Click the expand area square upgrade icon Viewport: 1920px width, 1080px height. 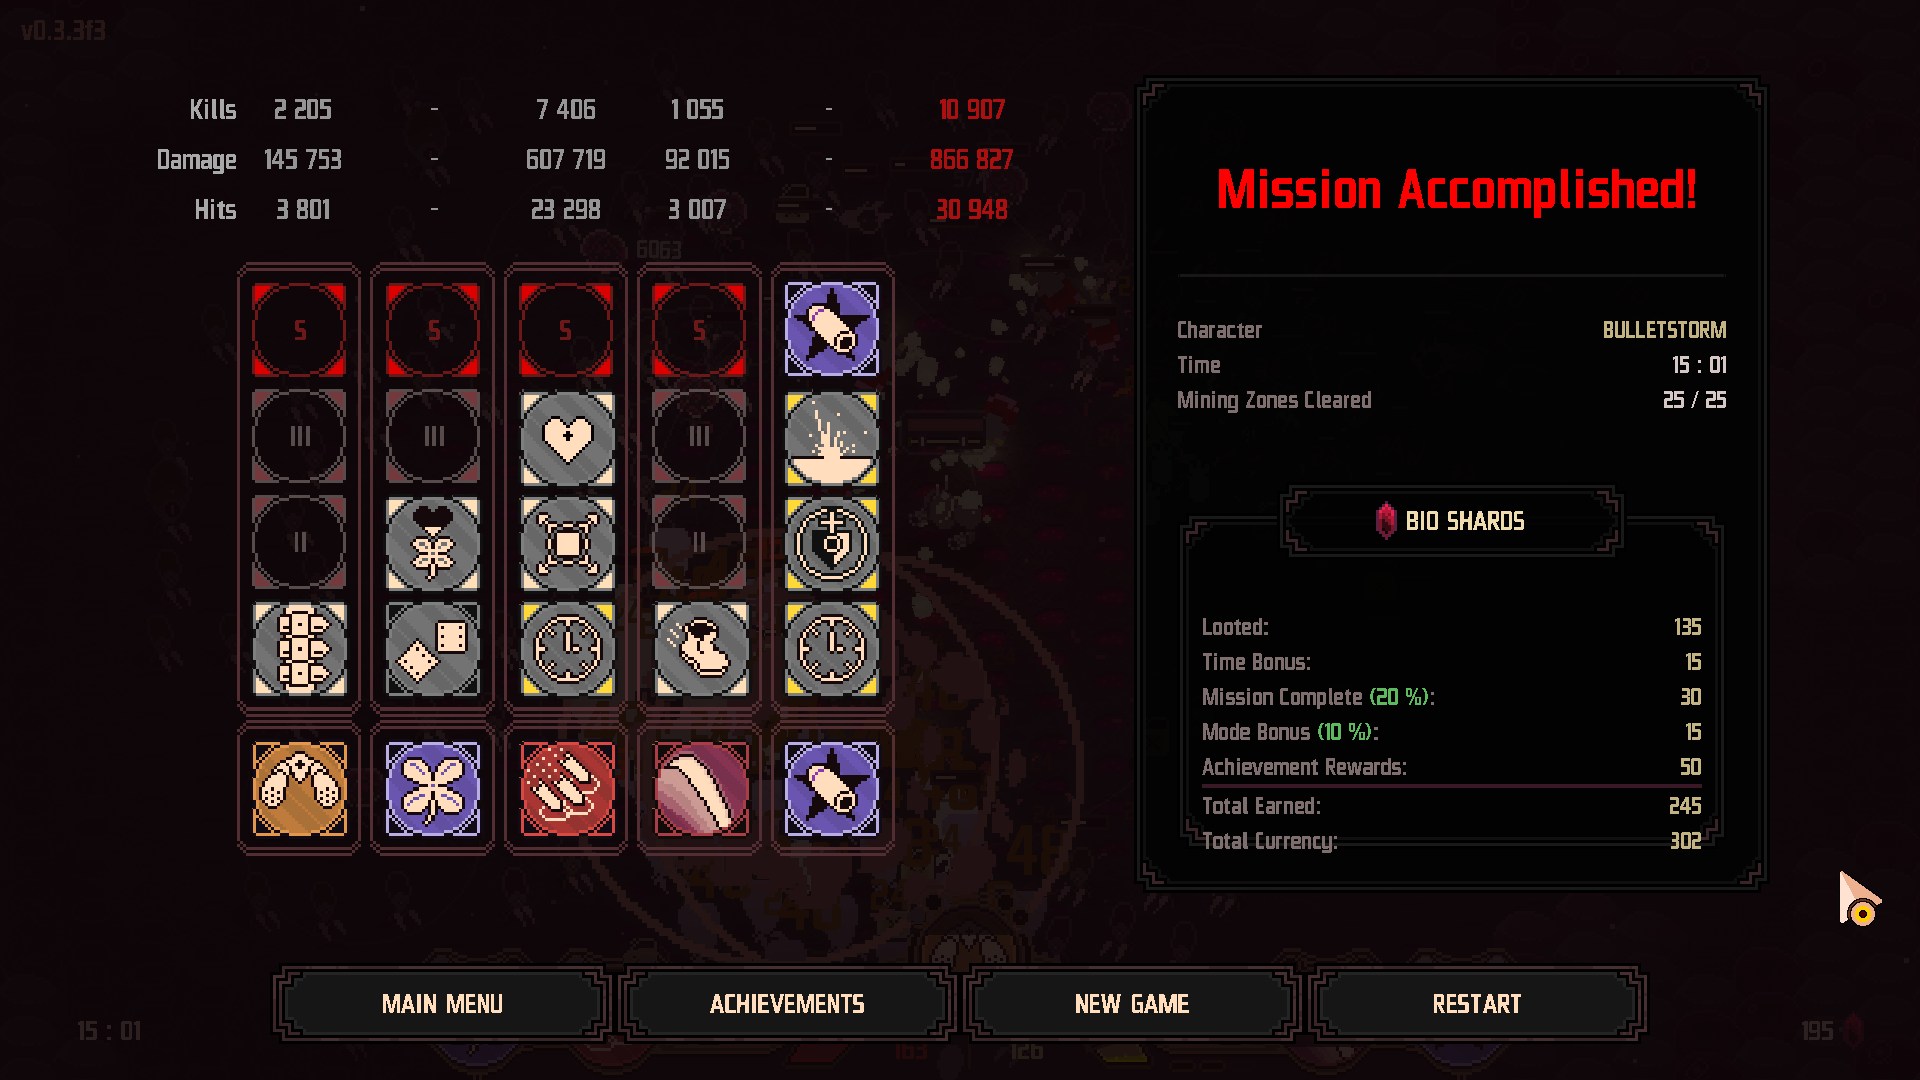567,544
